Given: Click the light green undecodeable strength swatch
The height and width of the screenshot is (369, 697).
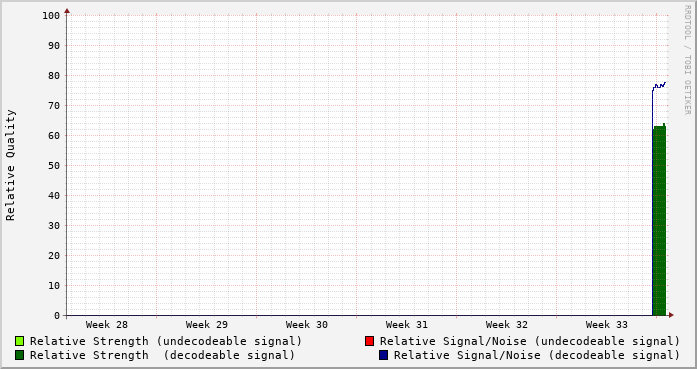Looking at the screenshot, I should click(20, 341).
